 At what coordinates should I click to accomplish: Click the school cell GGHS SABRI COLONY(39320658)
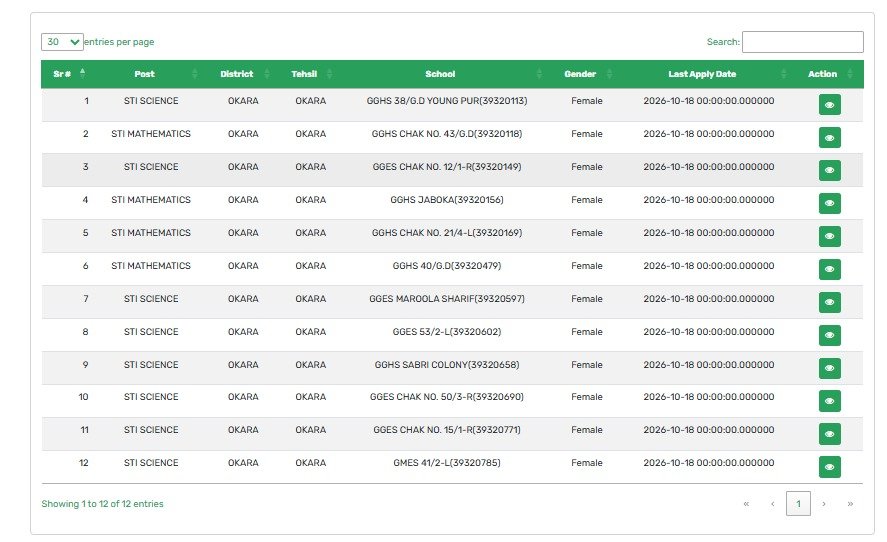pyautogui.click(x=447, y=365)
